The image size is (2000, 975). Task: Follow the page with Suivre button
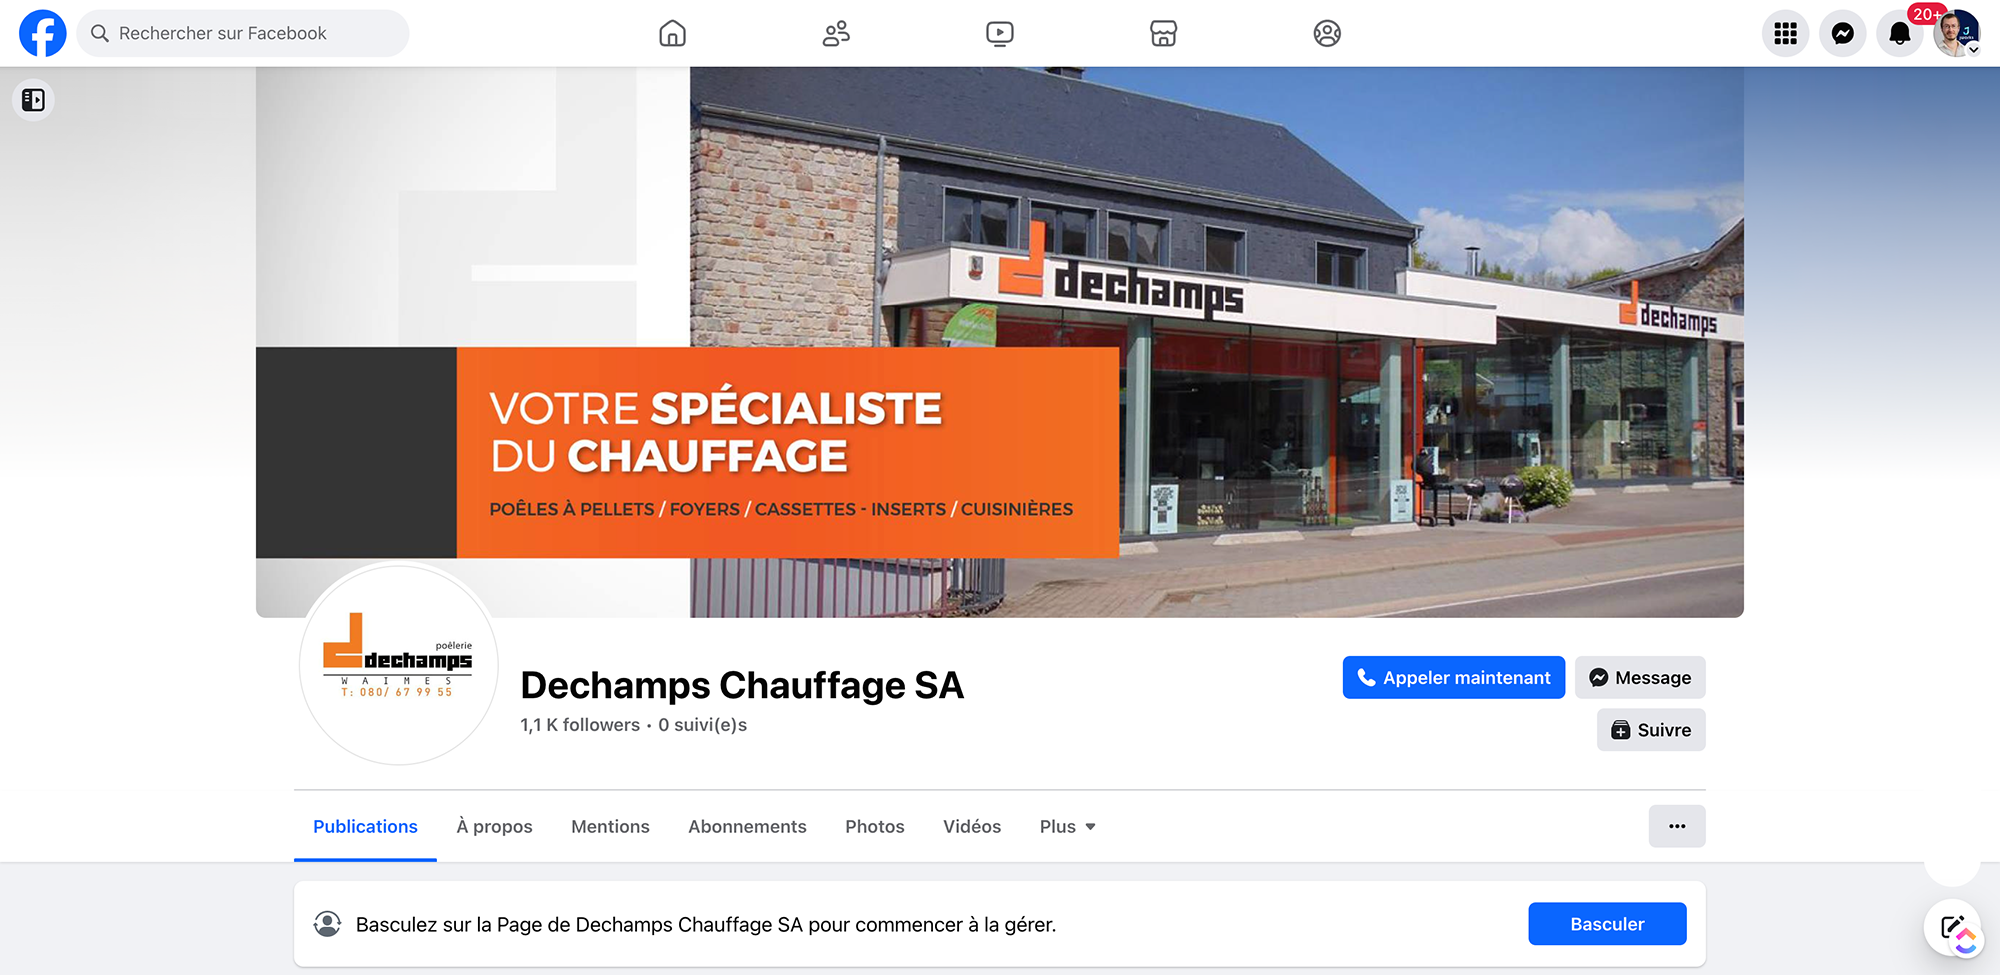(x=1651, y=730)
